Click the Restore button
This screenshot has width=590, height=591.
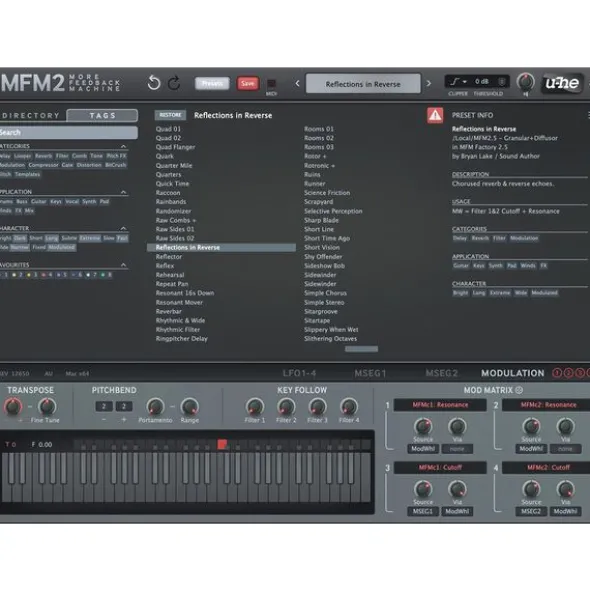170,115
